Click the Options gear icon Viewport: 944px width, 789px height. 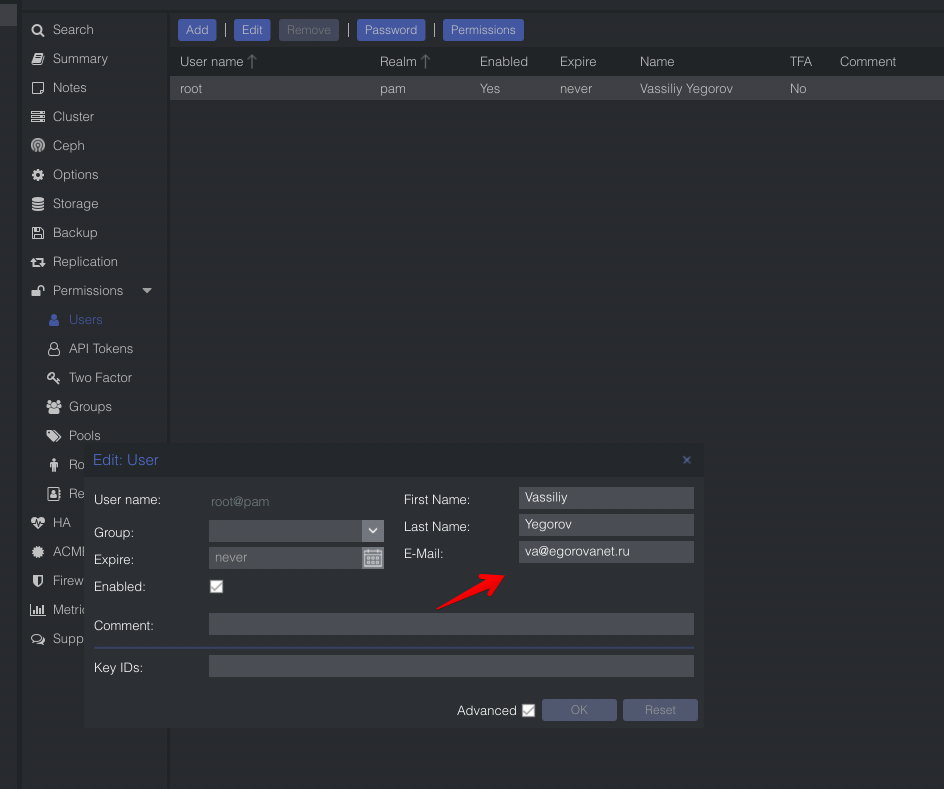38,175
